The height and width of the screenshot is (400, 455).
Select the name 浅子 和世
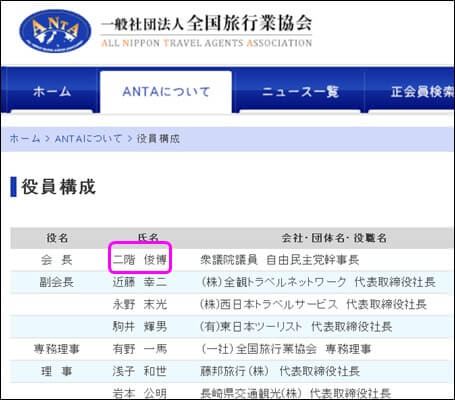pos(140,371)
